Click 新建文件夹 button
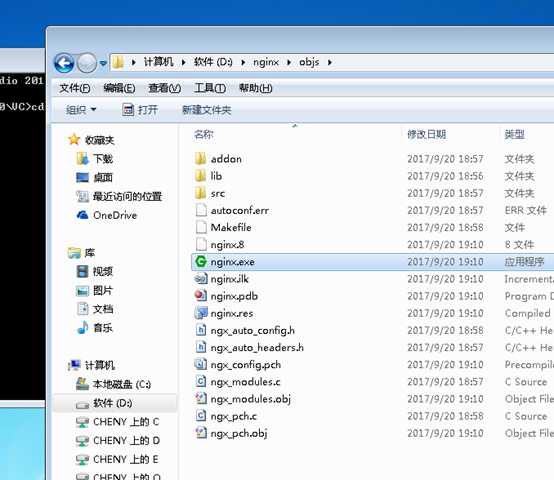The image size is (554, 480). point(207,110)
